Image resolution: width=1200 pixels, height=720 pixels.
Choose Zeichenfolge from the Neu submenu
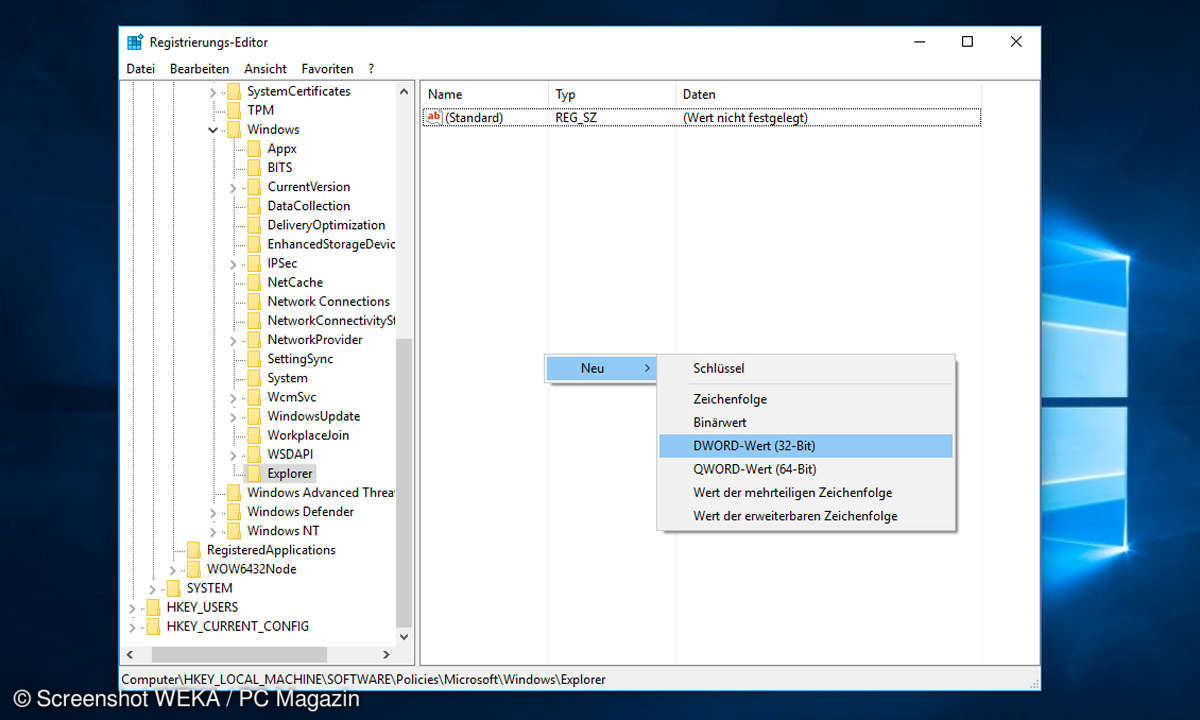point(805,399)
